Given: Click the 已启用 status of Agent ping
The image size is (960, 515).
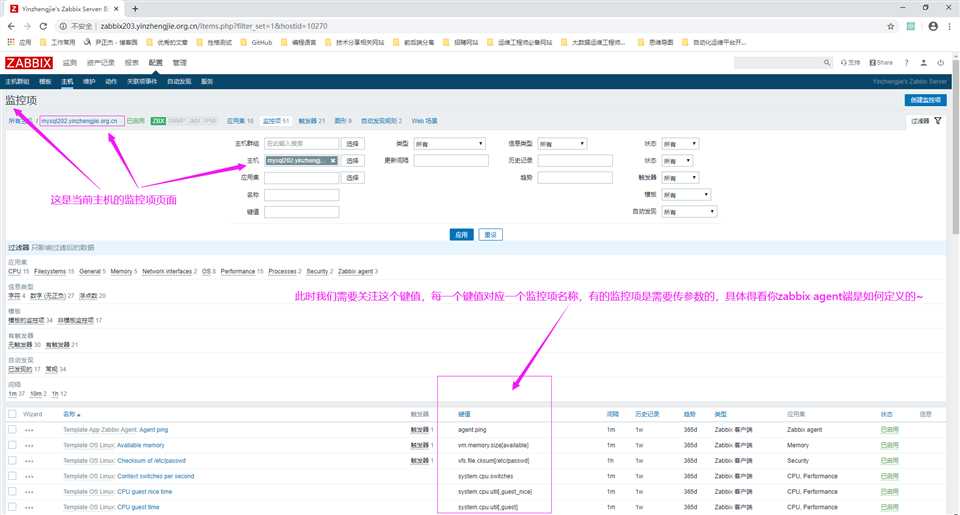Looking at the screenshot, I should tap(889, 430).
